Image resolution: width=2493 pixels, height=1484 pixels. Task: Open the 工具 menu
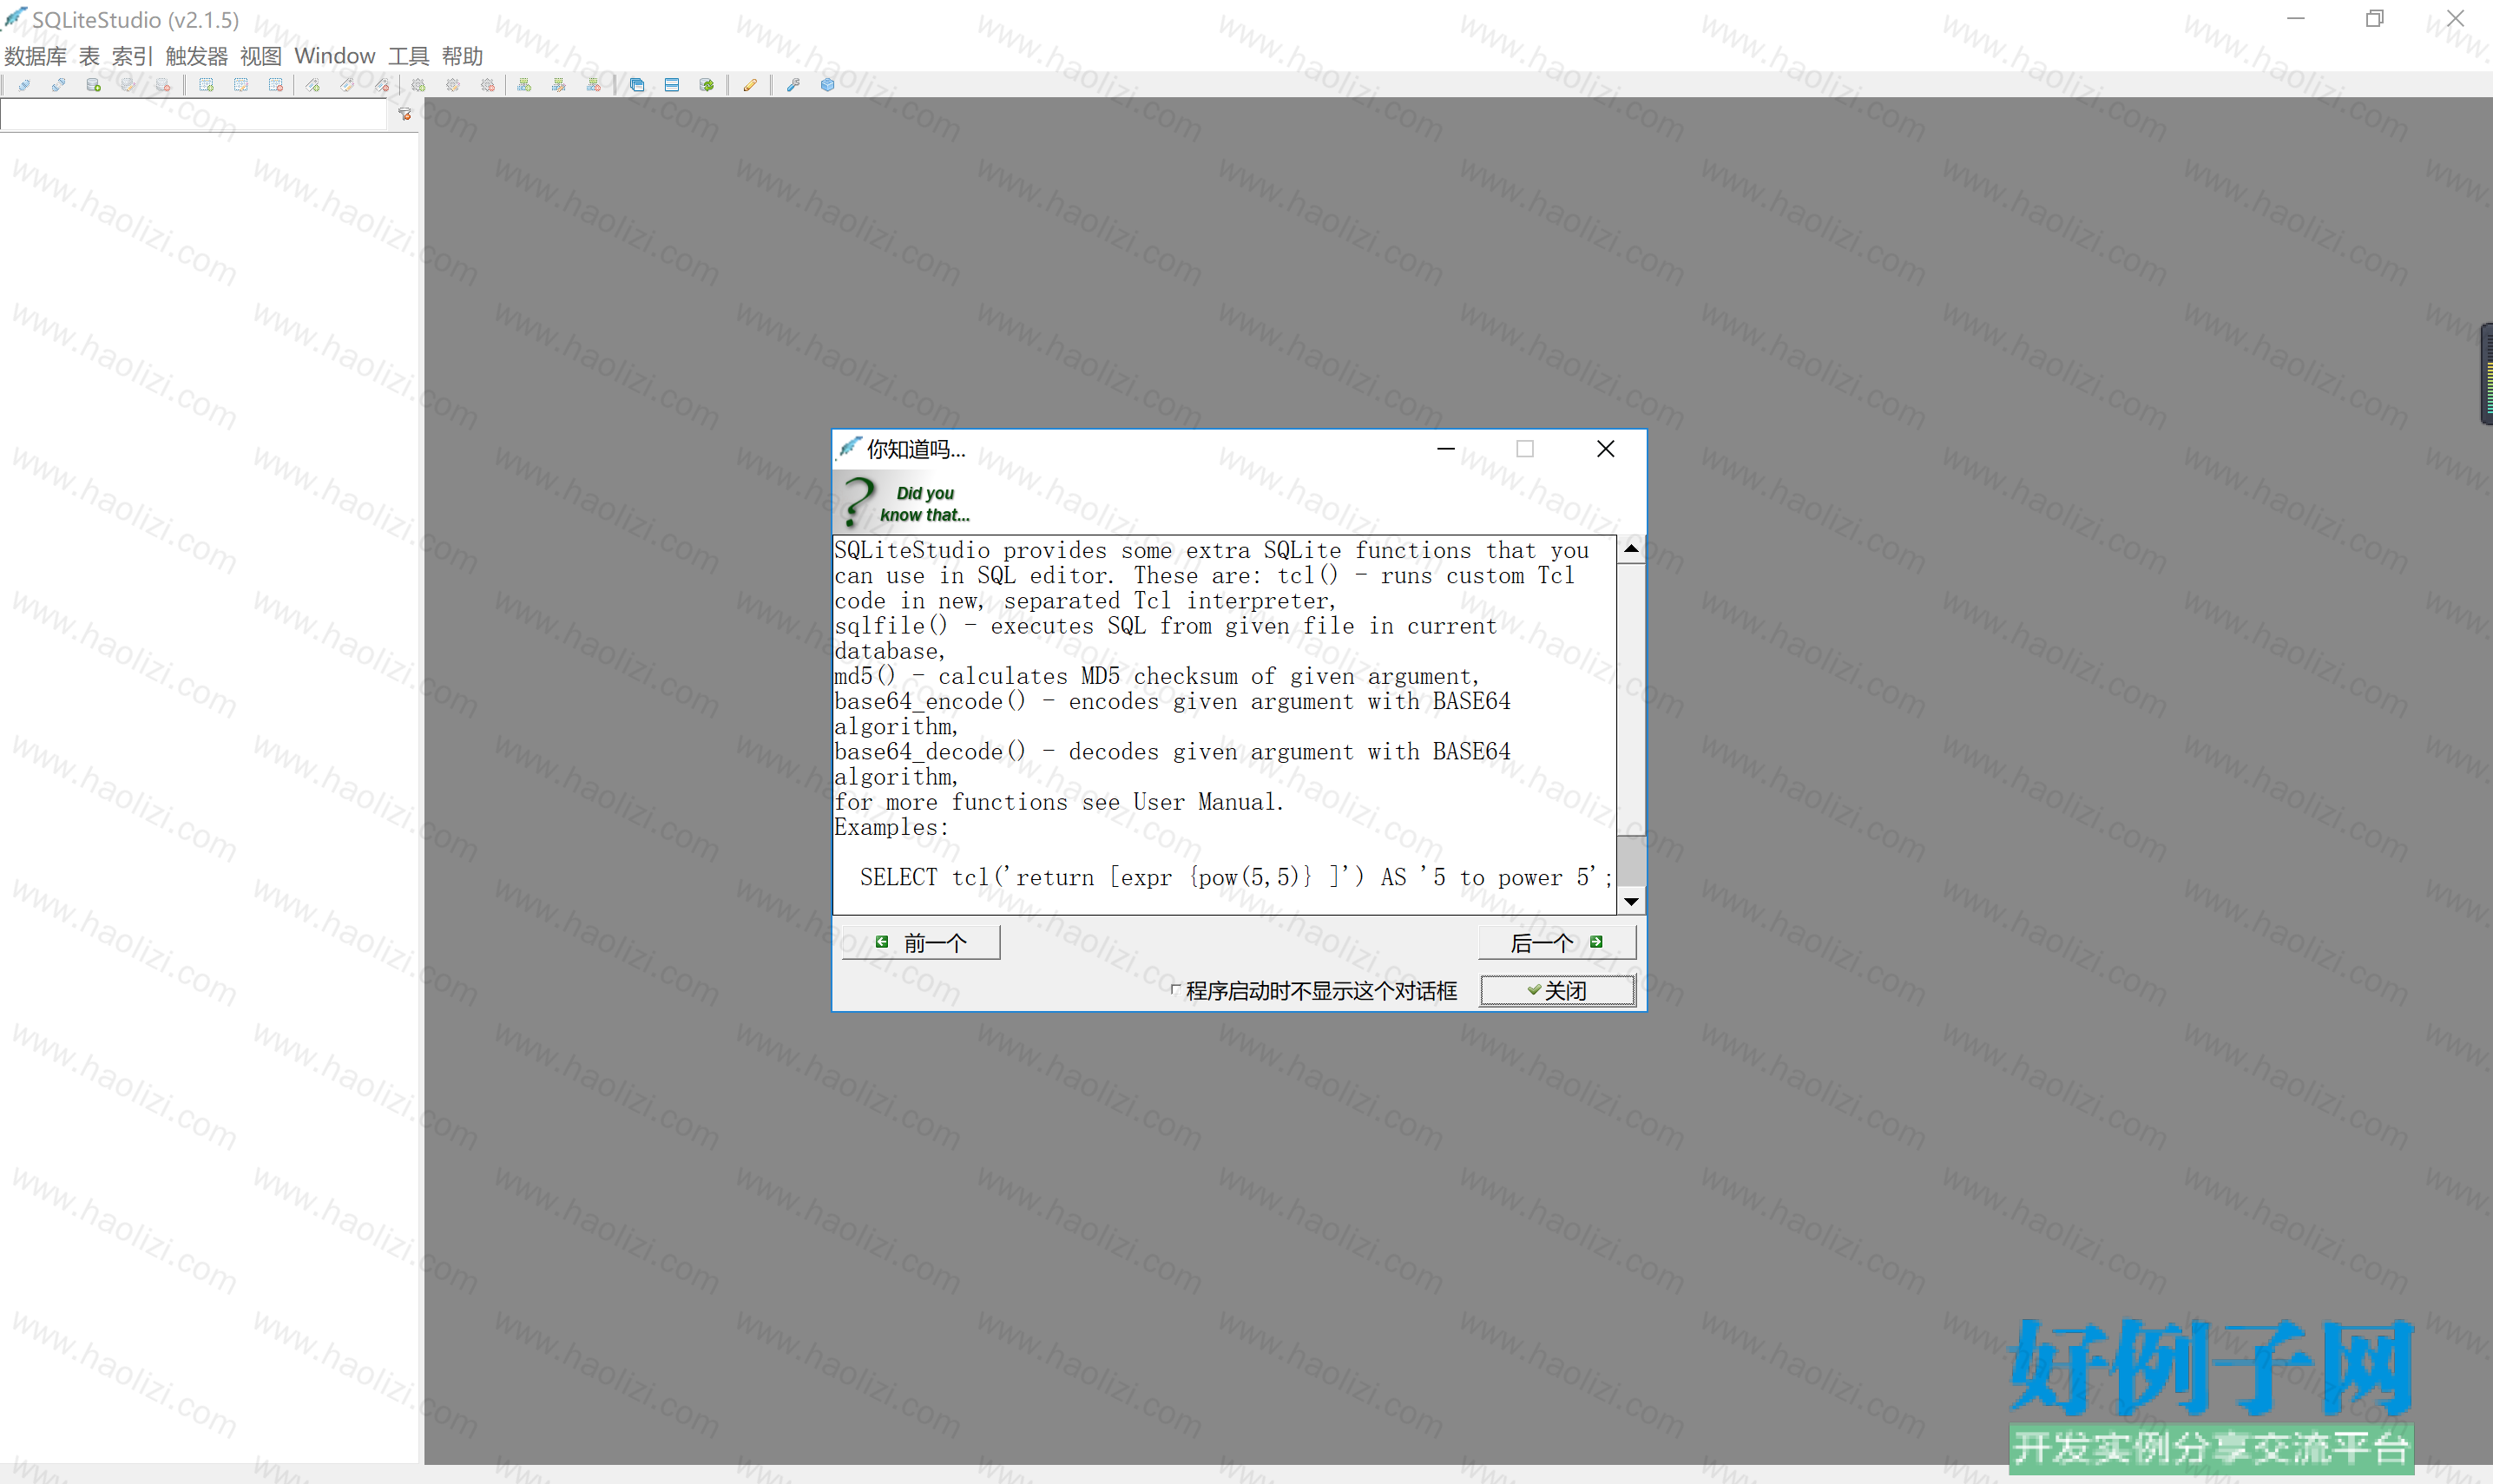[x=409, y=56]
